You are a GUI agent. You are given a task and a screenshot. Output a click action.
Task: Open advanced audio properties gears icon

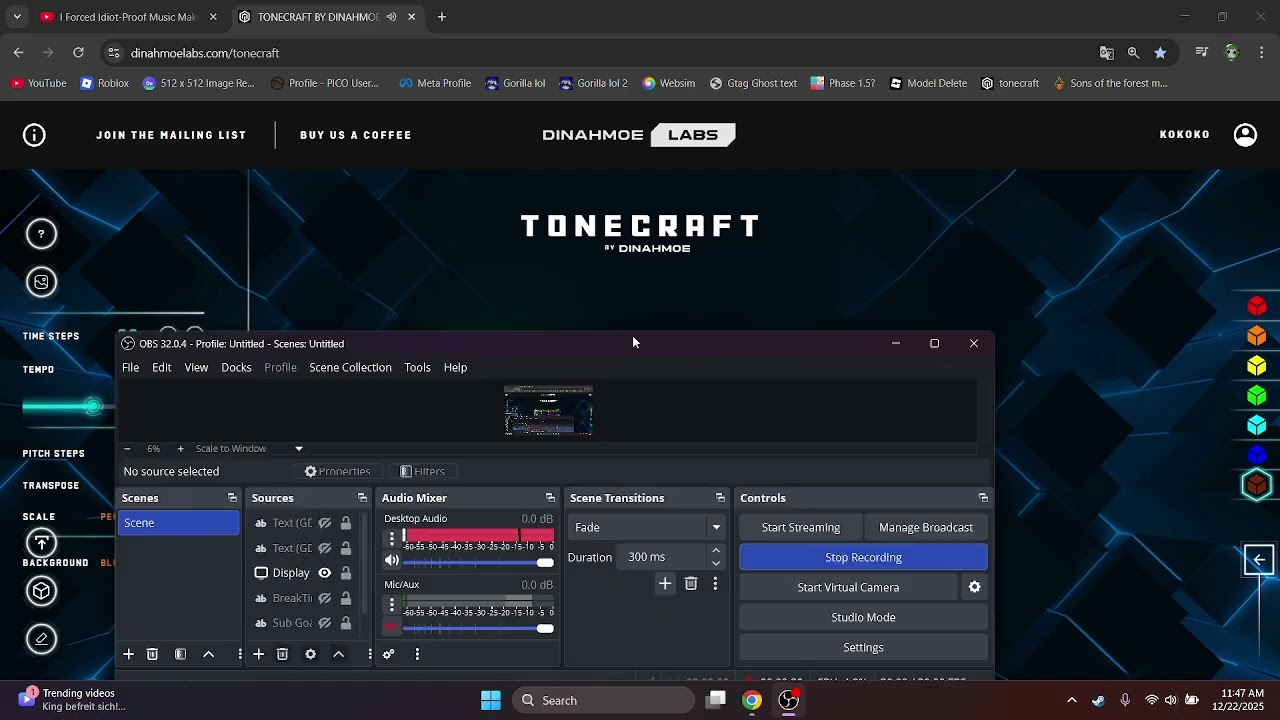pos(388,654)
